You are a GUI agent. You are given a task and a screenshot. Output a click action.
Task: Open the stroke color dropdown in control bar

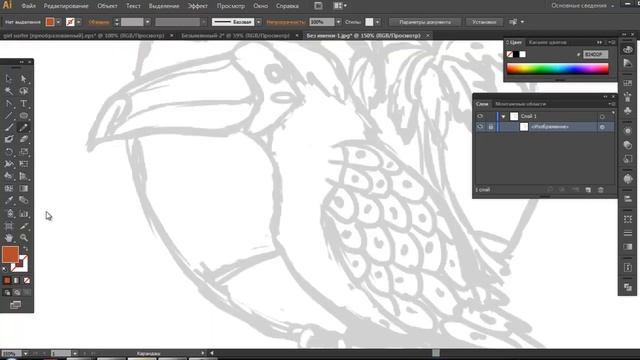(78, 22)
